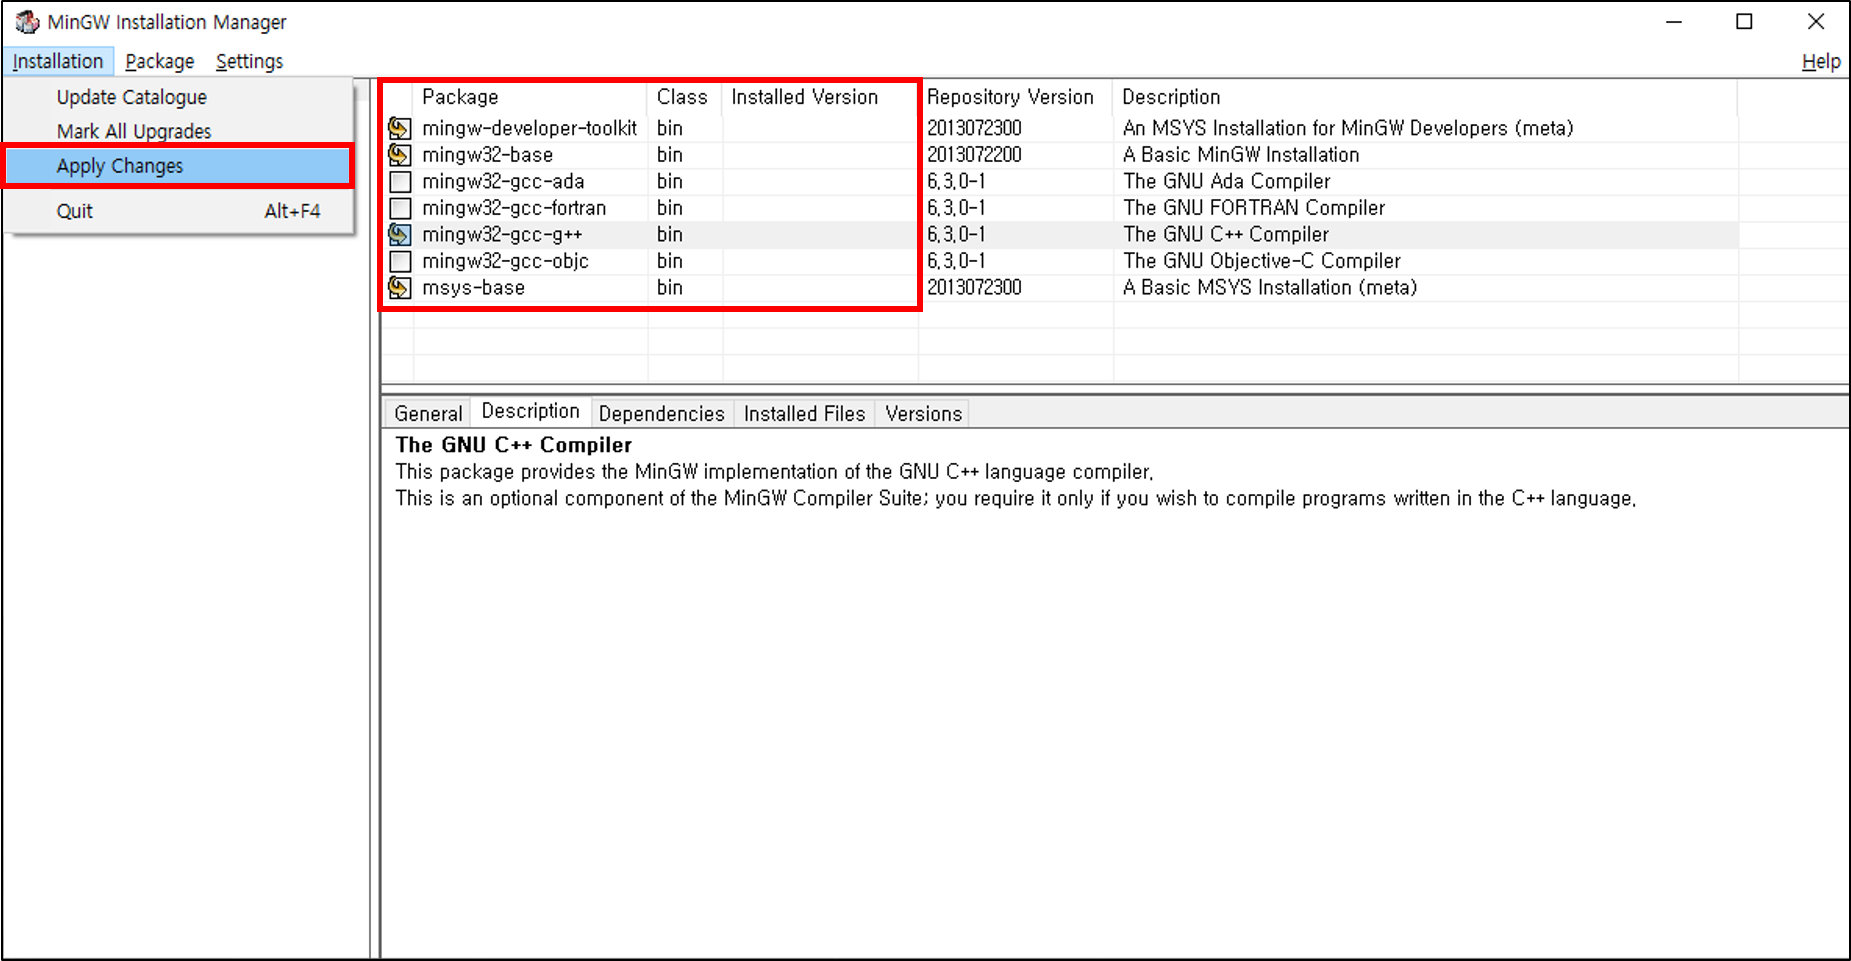Open the Installation menu
The width and height of the screenshot is (1851, 961).
[58, 61]
